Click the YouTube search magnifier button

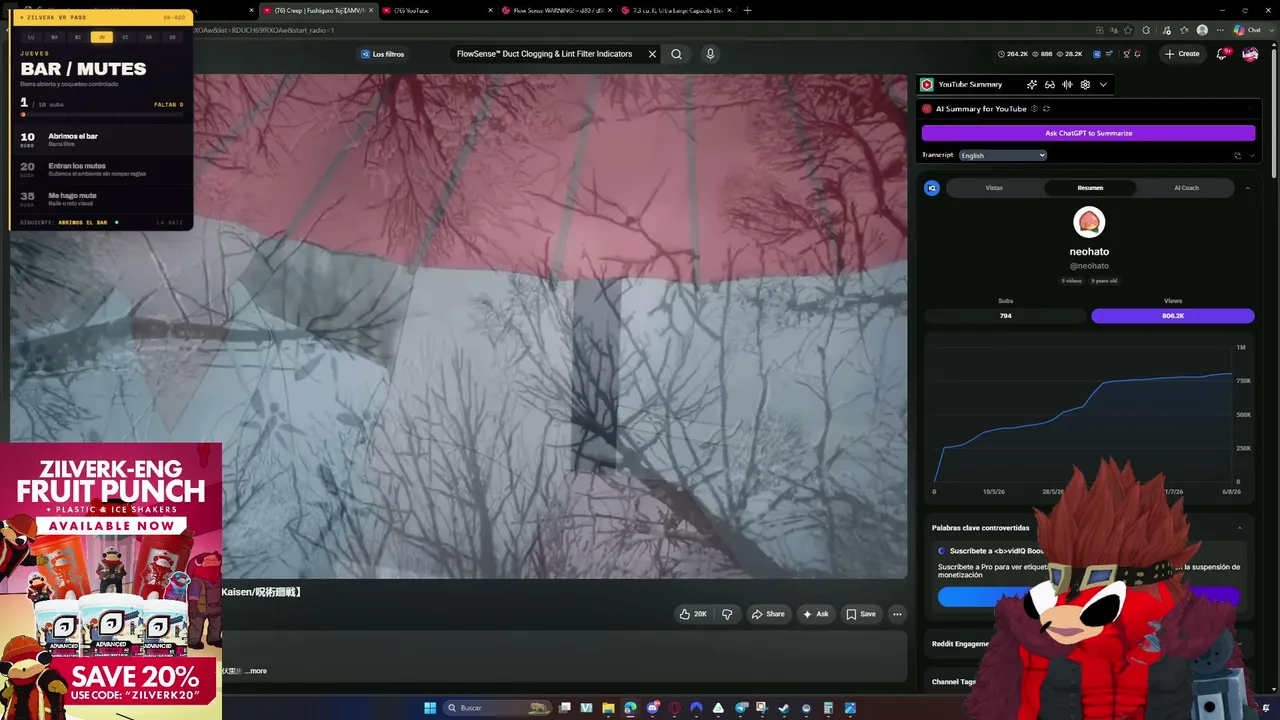click(x=676, y=54)
